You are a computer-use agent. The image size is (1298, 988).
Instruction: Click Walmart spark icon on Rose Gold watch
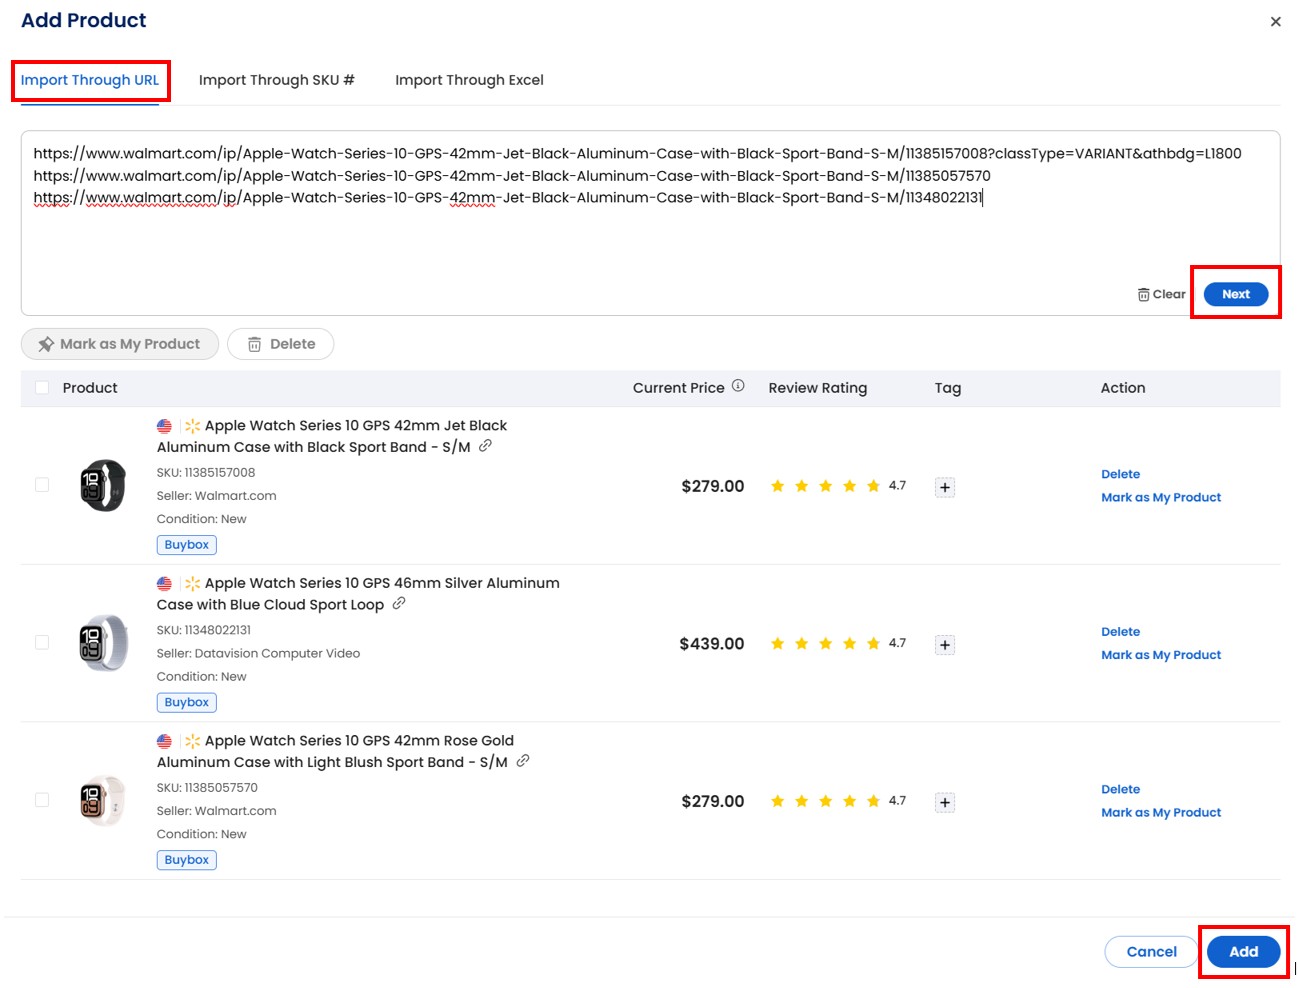click(x=192, y=741)
